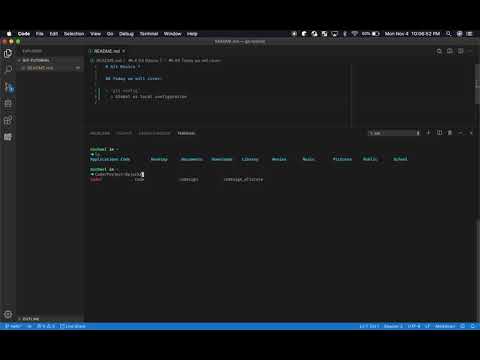Viewport: 480px width, 360px height.
Task: Click the AirPlay display icon in menu bar
Action: [334, 34]
